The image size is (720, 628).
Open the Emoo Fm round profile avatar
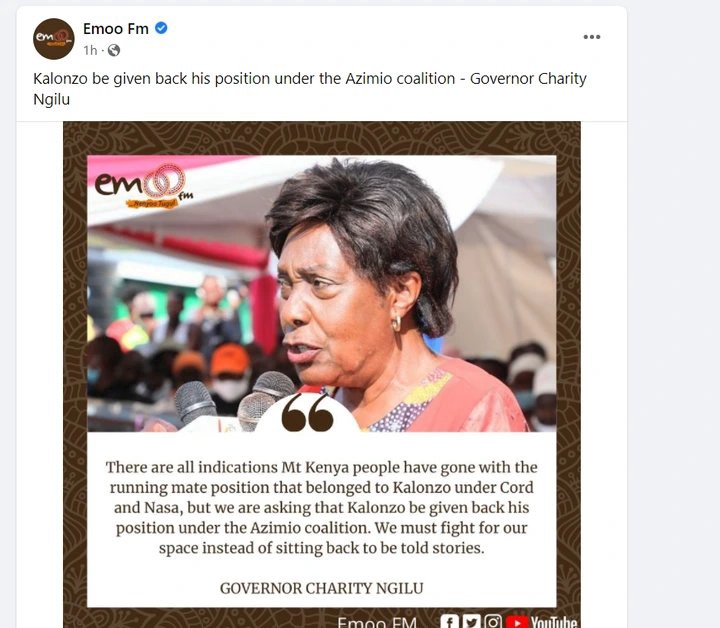click(x=54, y=39)
